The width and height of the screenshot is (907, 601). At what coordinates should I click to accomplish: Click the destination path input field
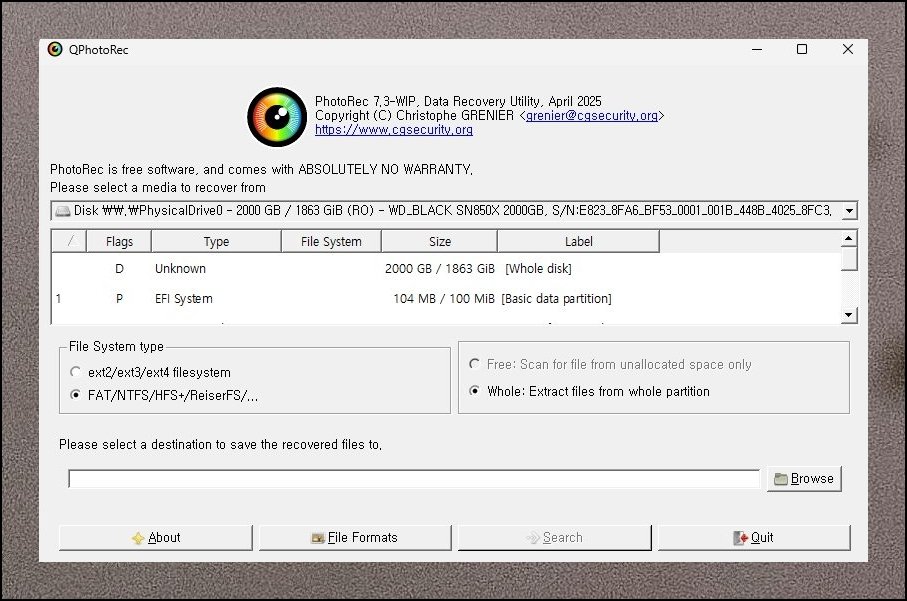coord(414,478)
